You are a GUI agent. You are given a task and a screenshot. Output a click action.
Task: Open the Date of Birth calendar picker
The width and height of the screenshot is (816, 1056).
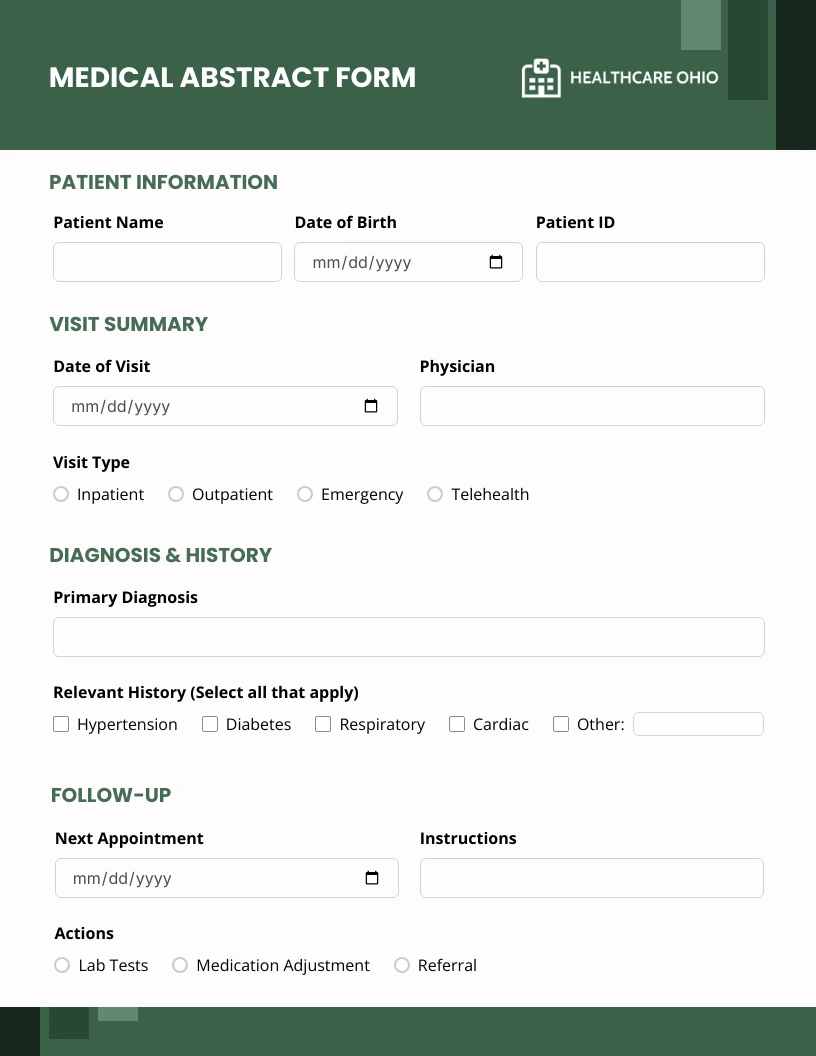[495, 261]
